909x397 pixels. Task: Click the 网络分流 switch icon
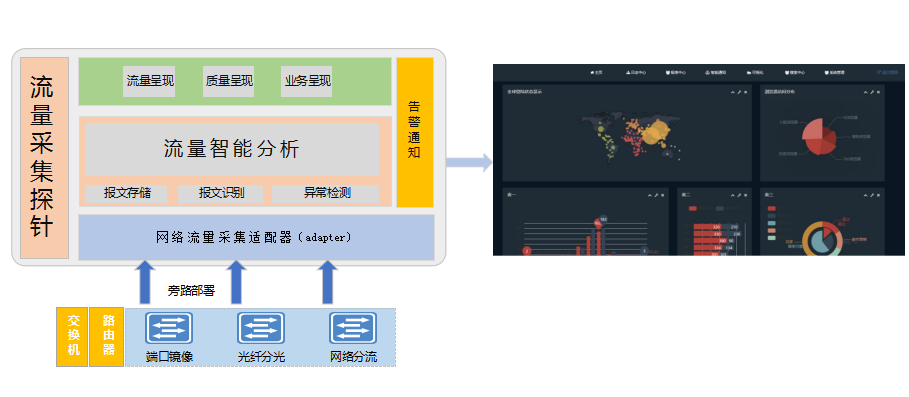click(x=353, y=328)
